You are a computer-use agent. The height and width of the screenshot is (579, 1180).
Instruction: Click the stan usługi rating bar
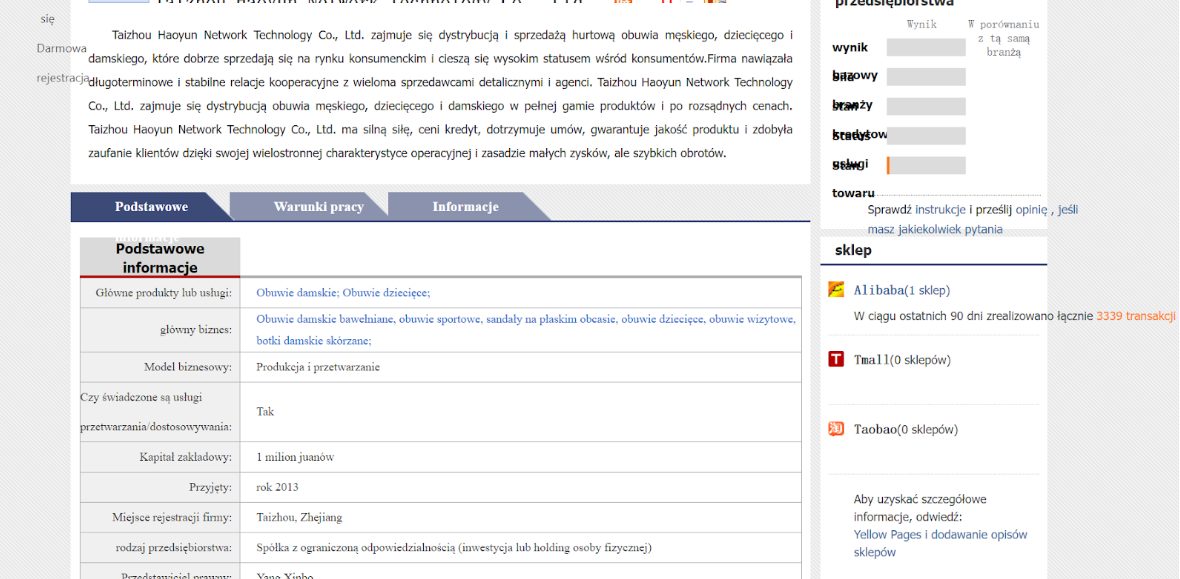pos(926,166)
